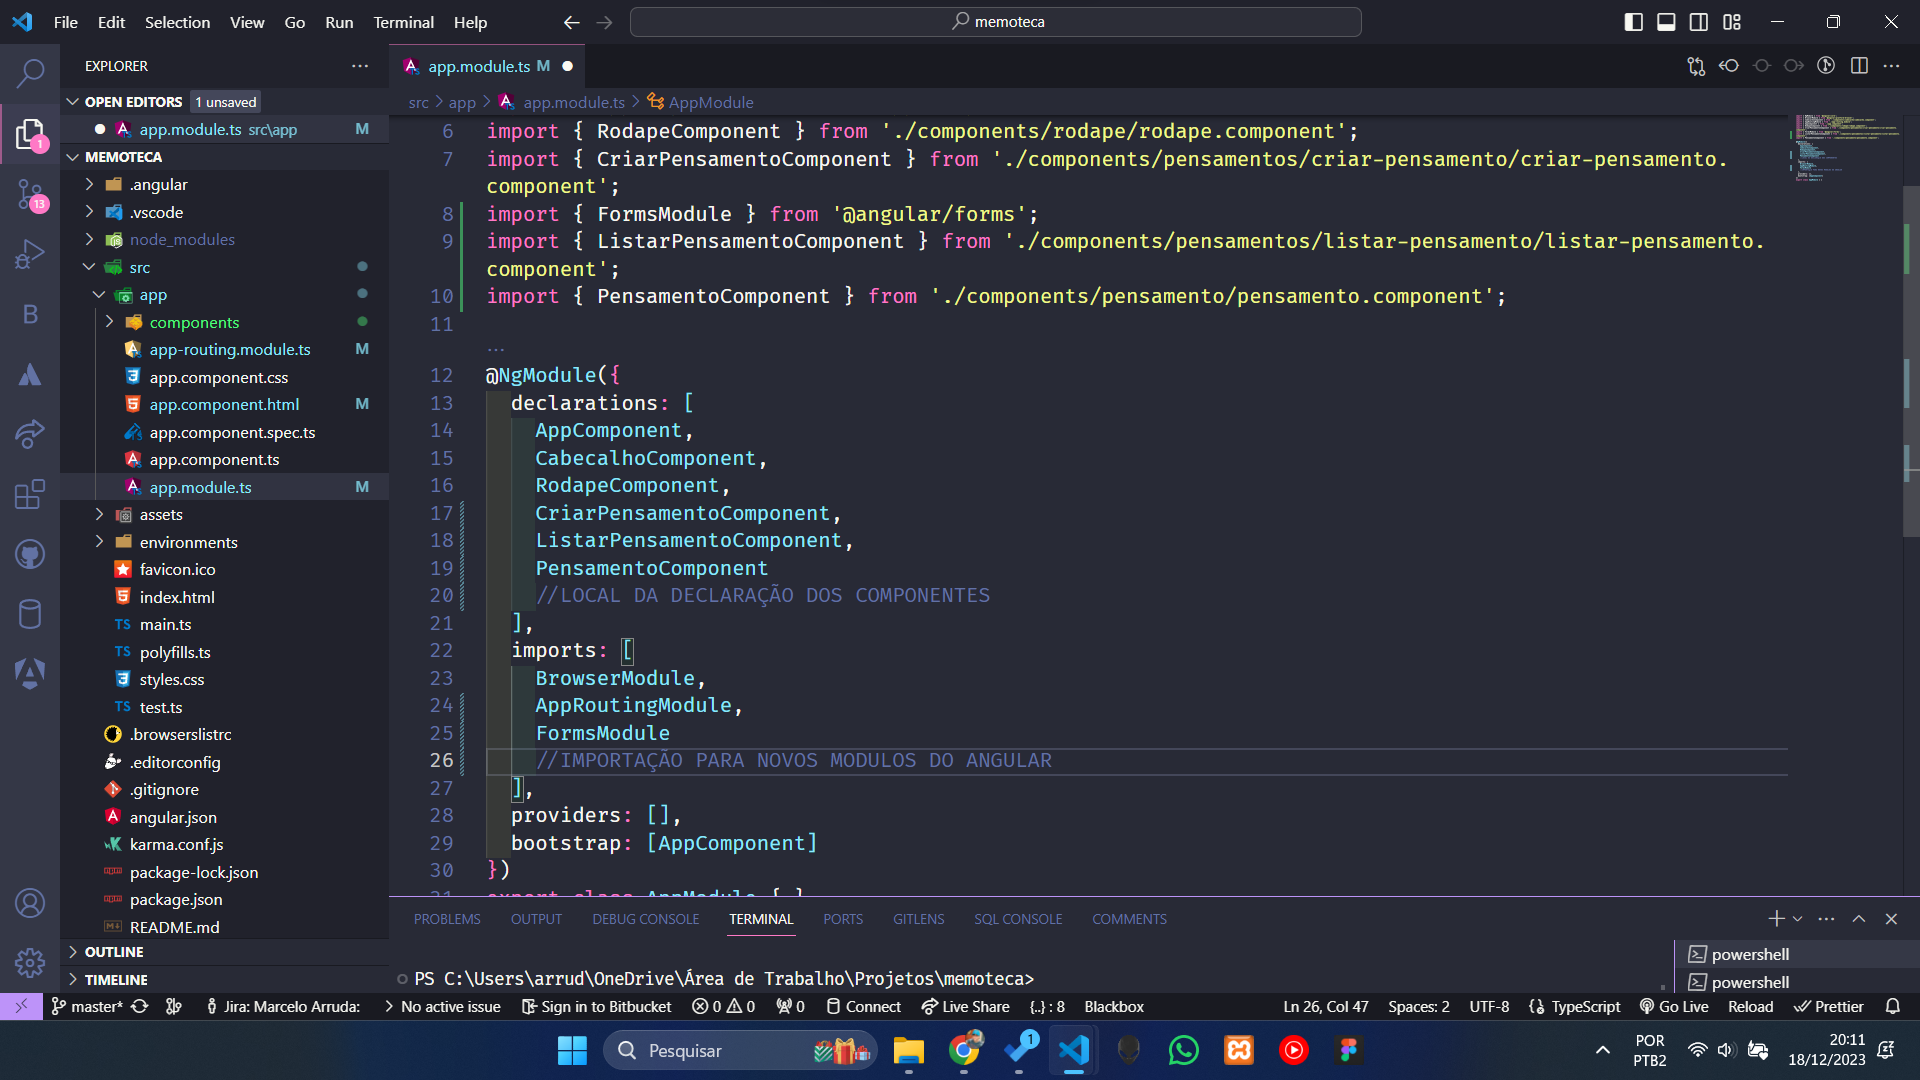Open notifications bell in status bar
This screenshot has width=1920, height=1080.
[1892, 1006]
